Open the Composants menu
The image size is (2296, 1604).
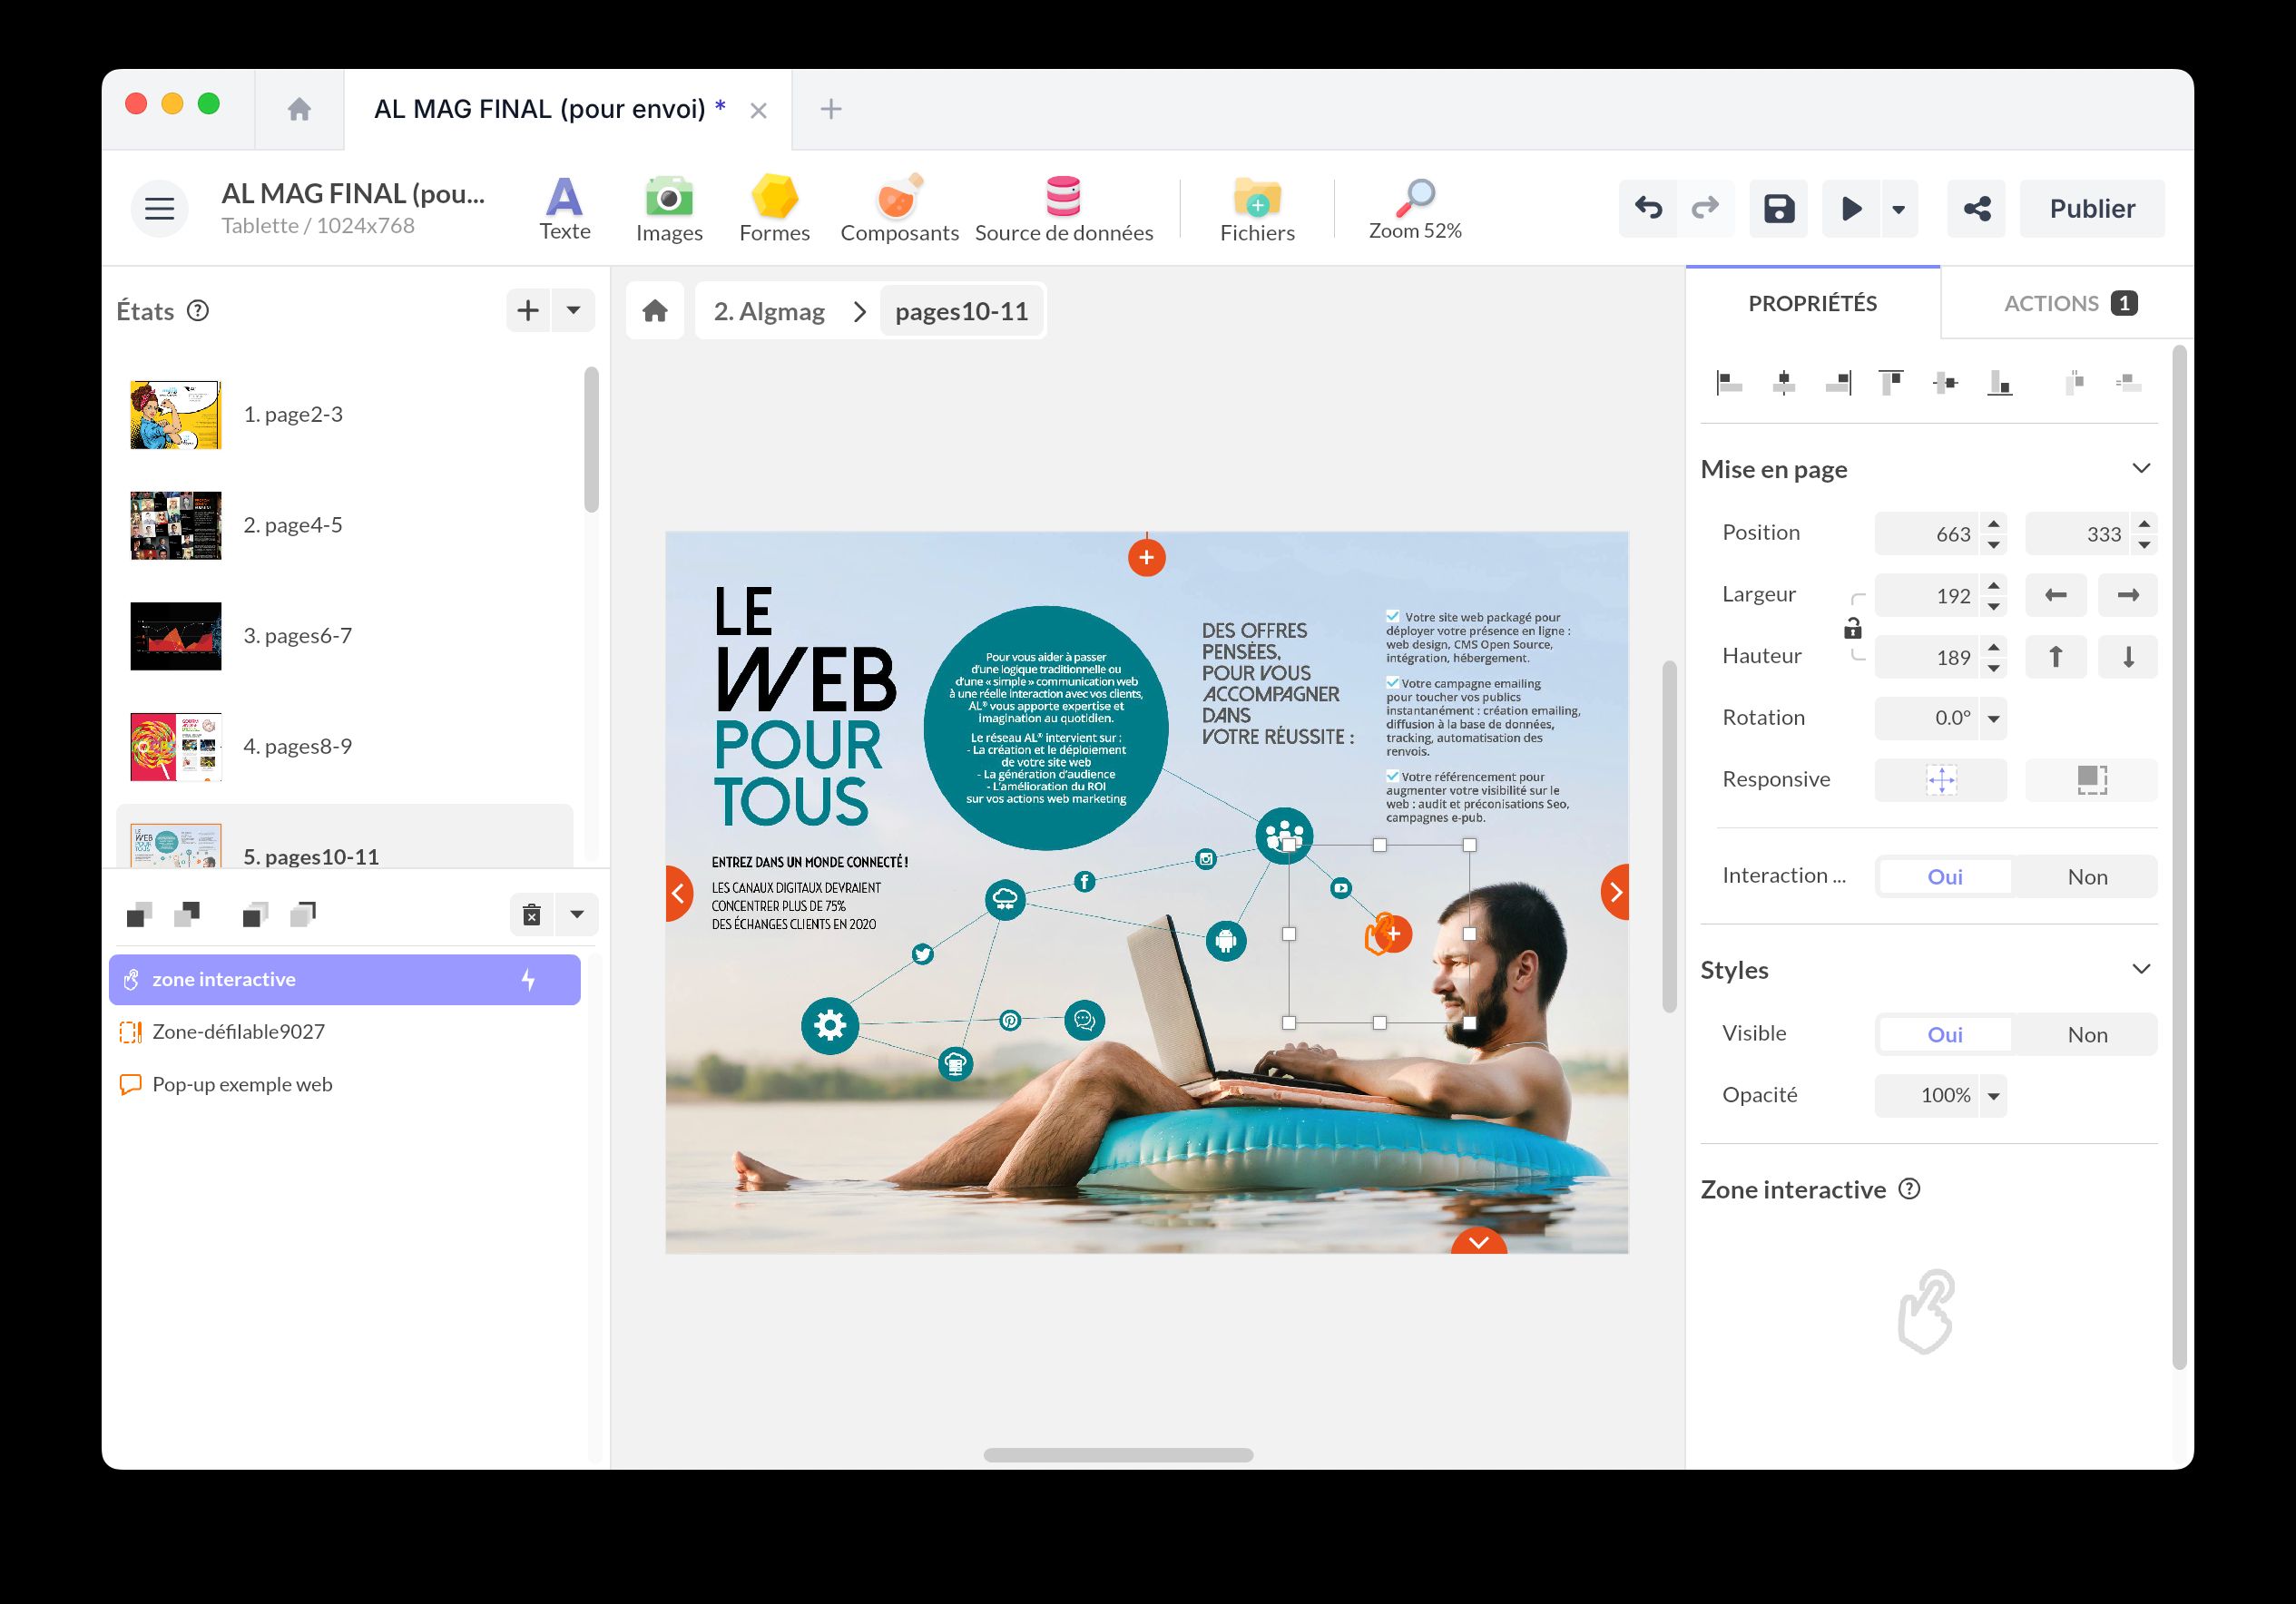[899, 208]
